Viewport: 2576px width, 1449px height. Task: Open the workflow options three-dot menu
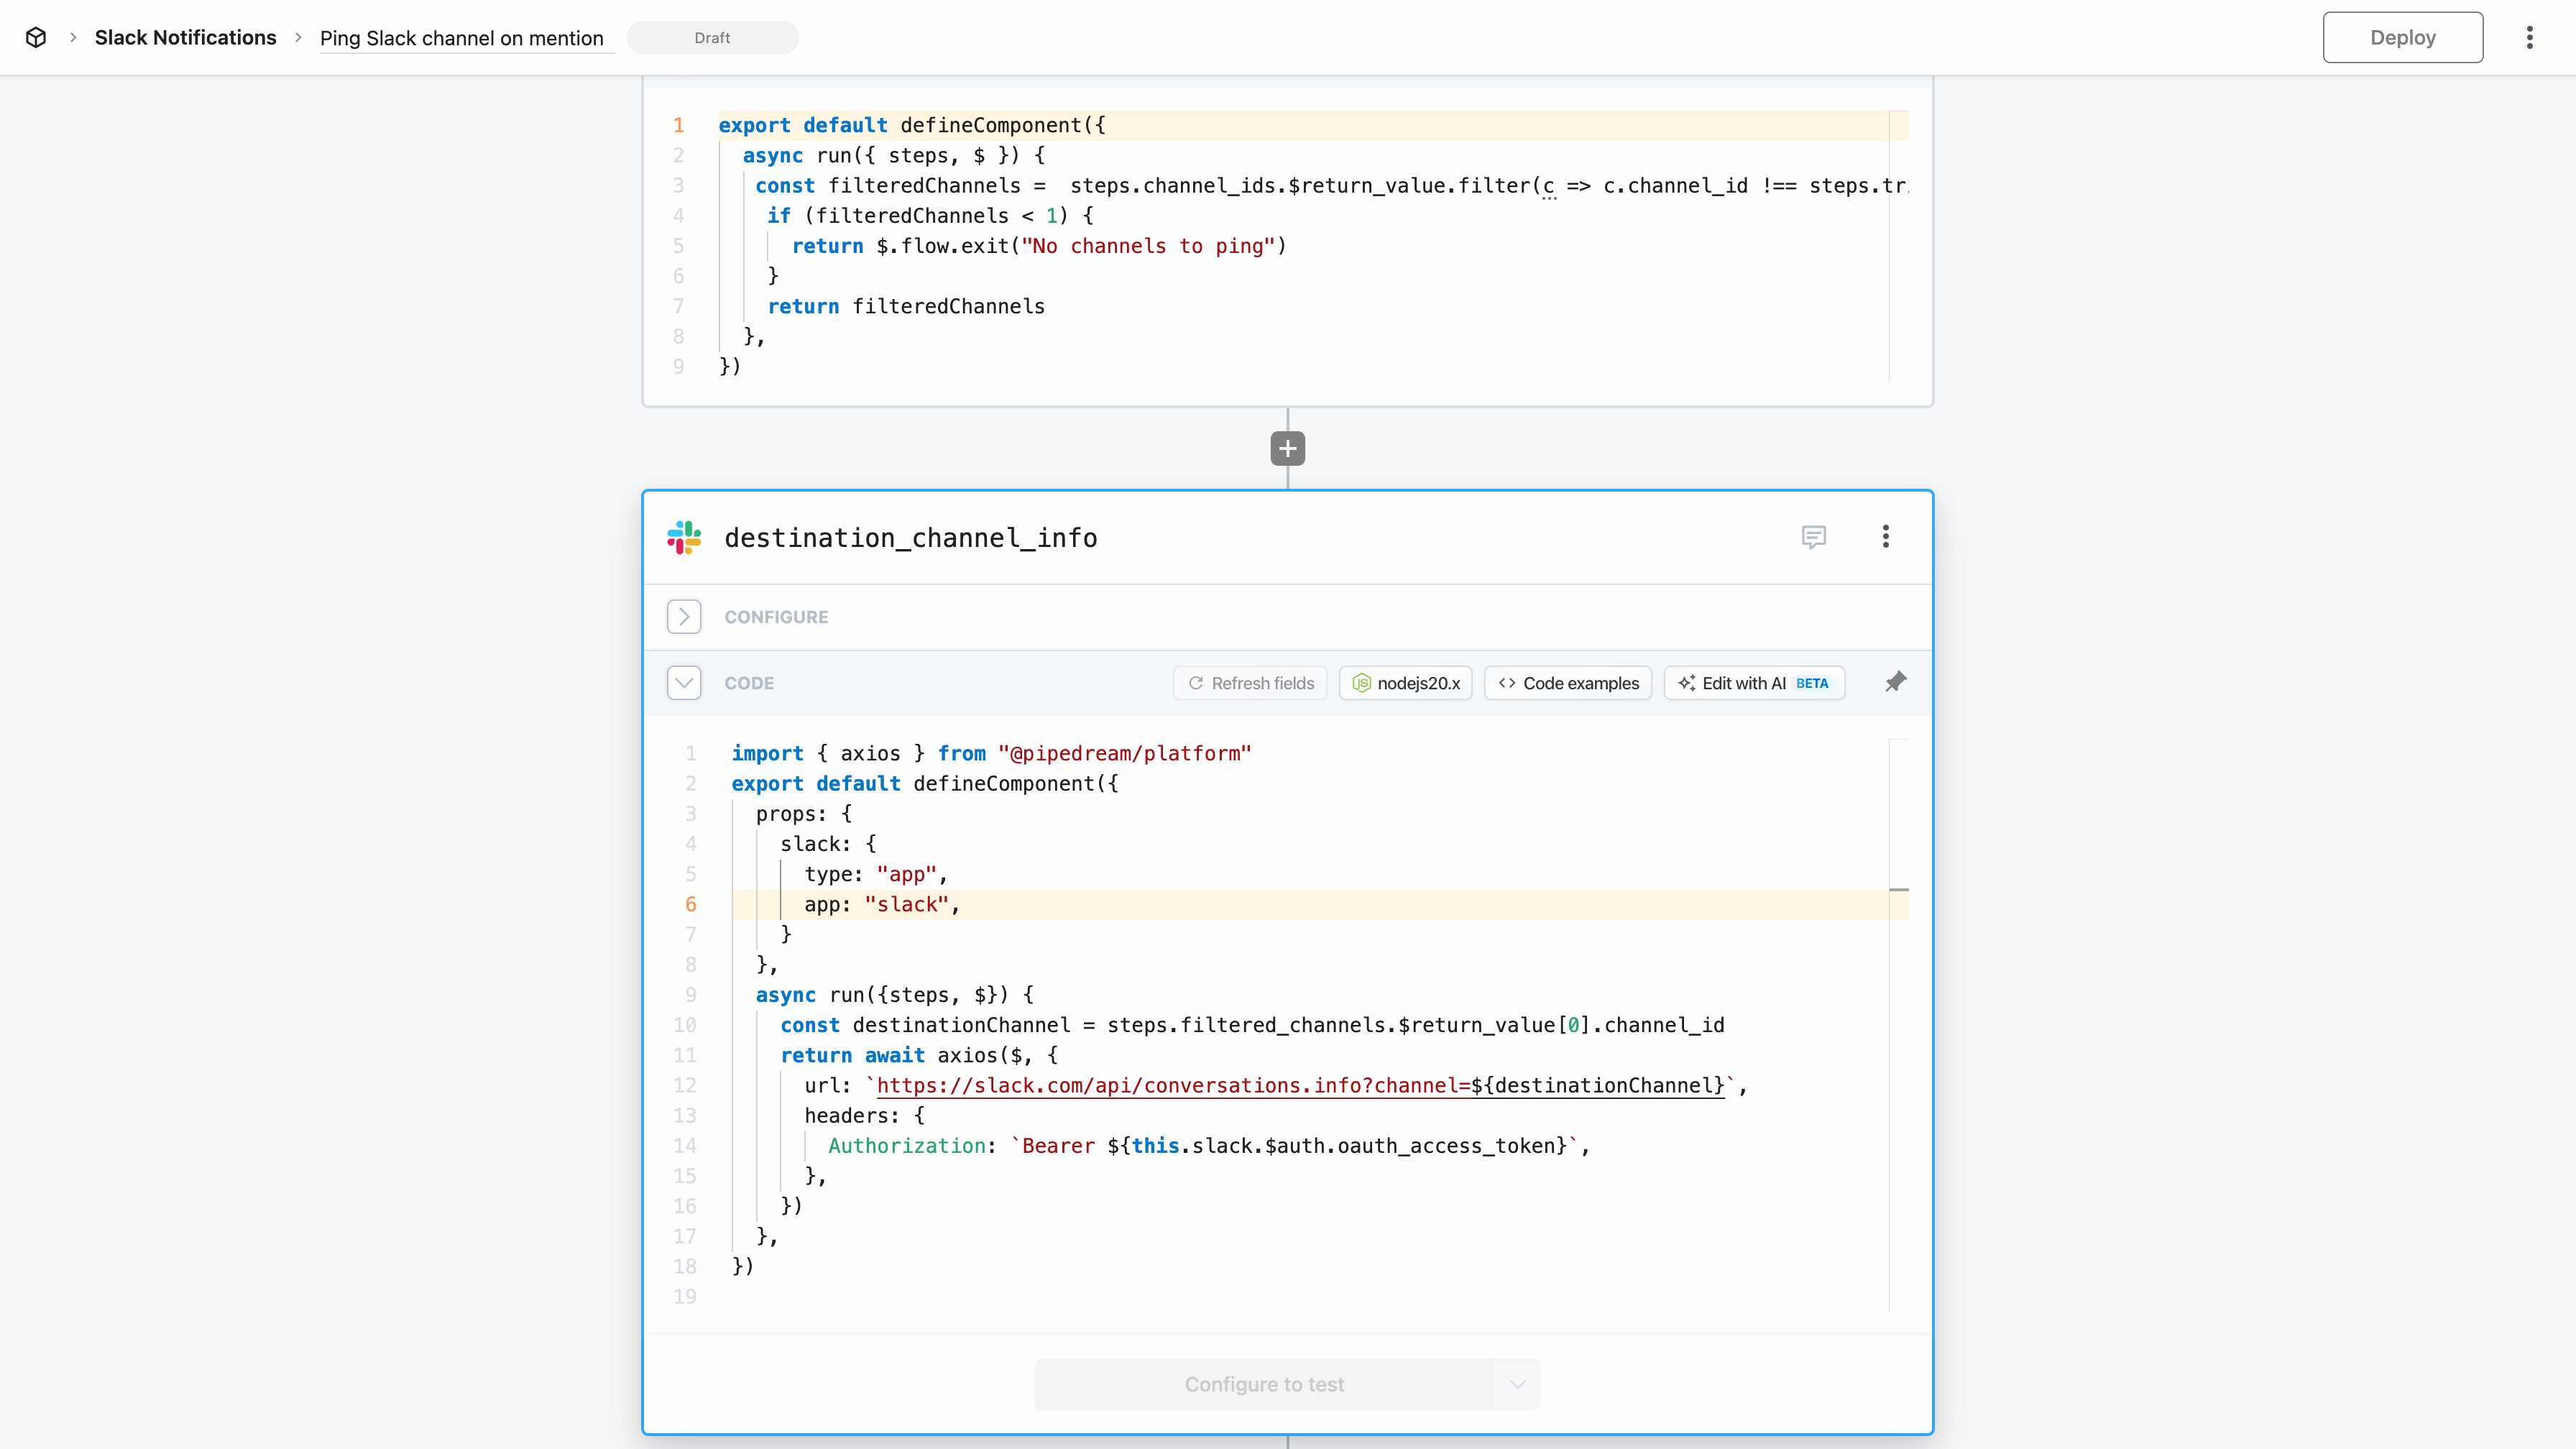[x=2529, y=37]
